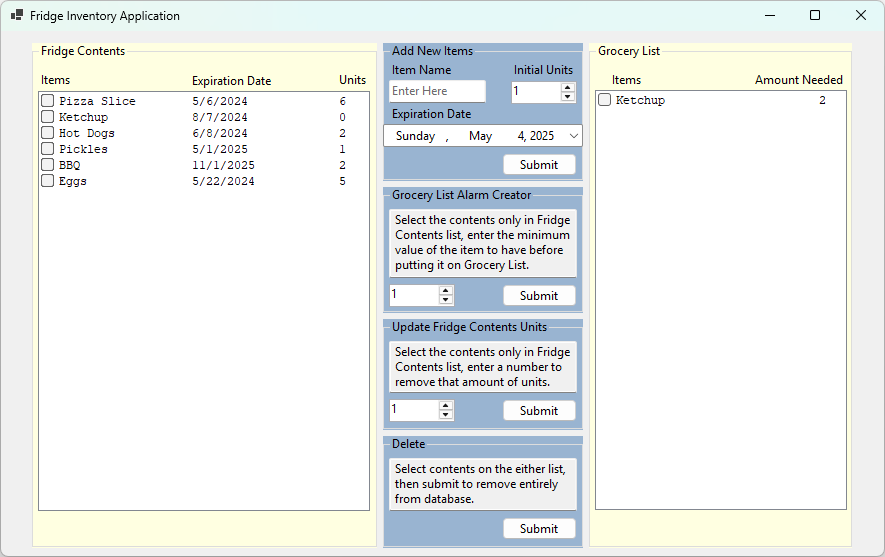
Task: Click Pizza Slice units value 6
Action: (x=343, y=101)
